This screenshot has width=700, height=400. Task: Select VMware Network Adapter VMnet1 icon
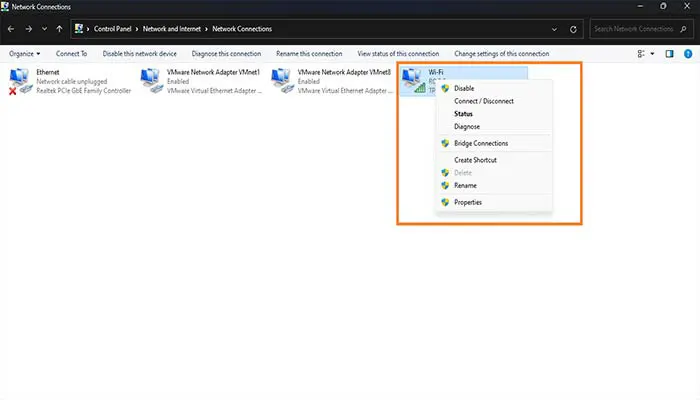click(151, 81)
